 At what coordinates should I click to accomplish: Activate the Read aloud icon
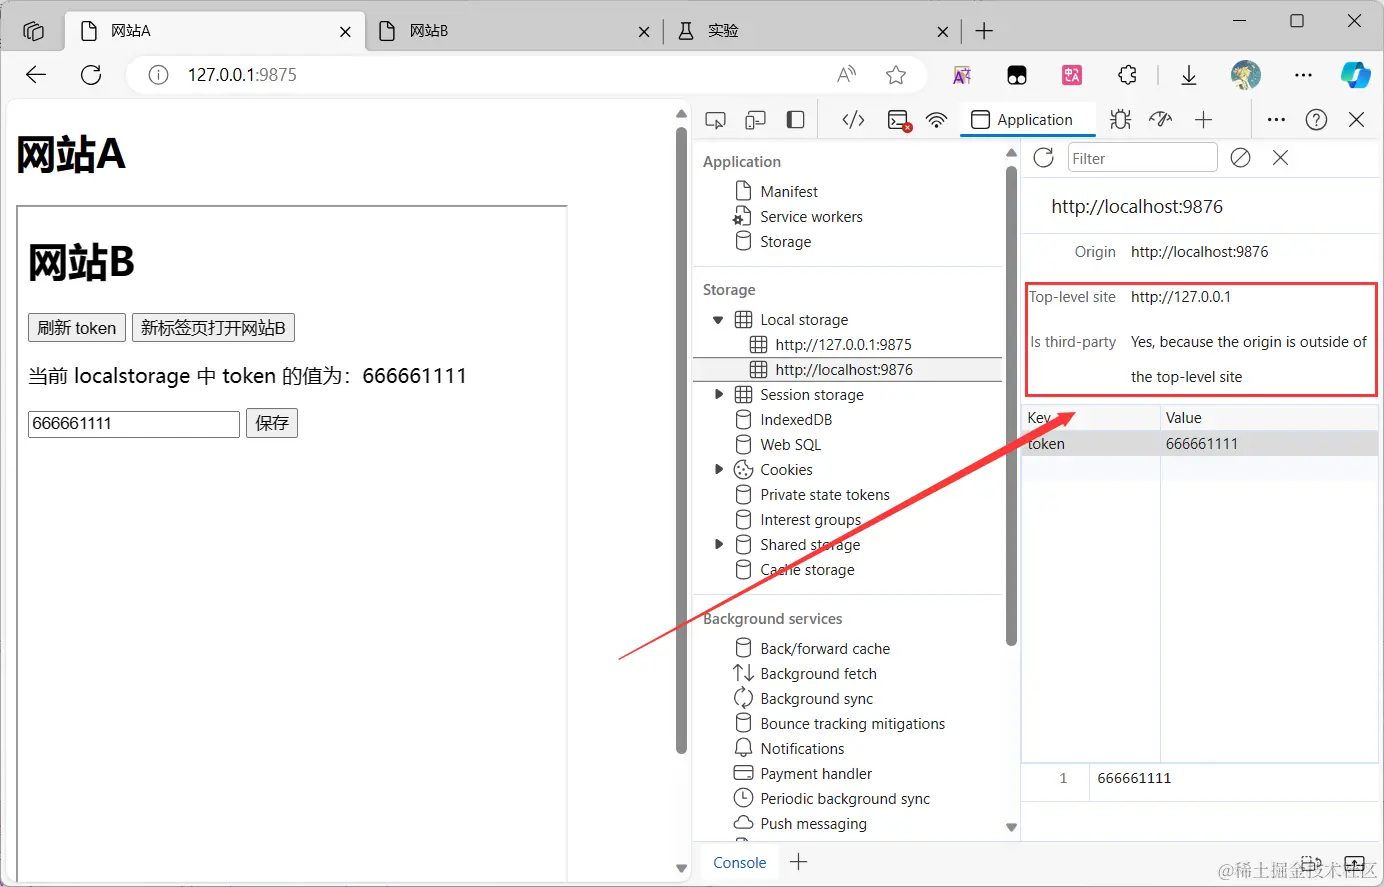[847, 75]
